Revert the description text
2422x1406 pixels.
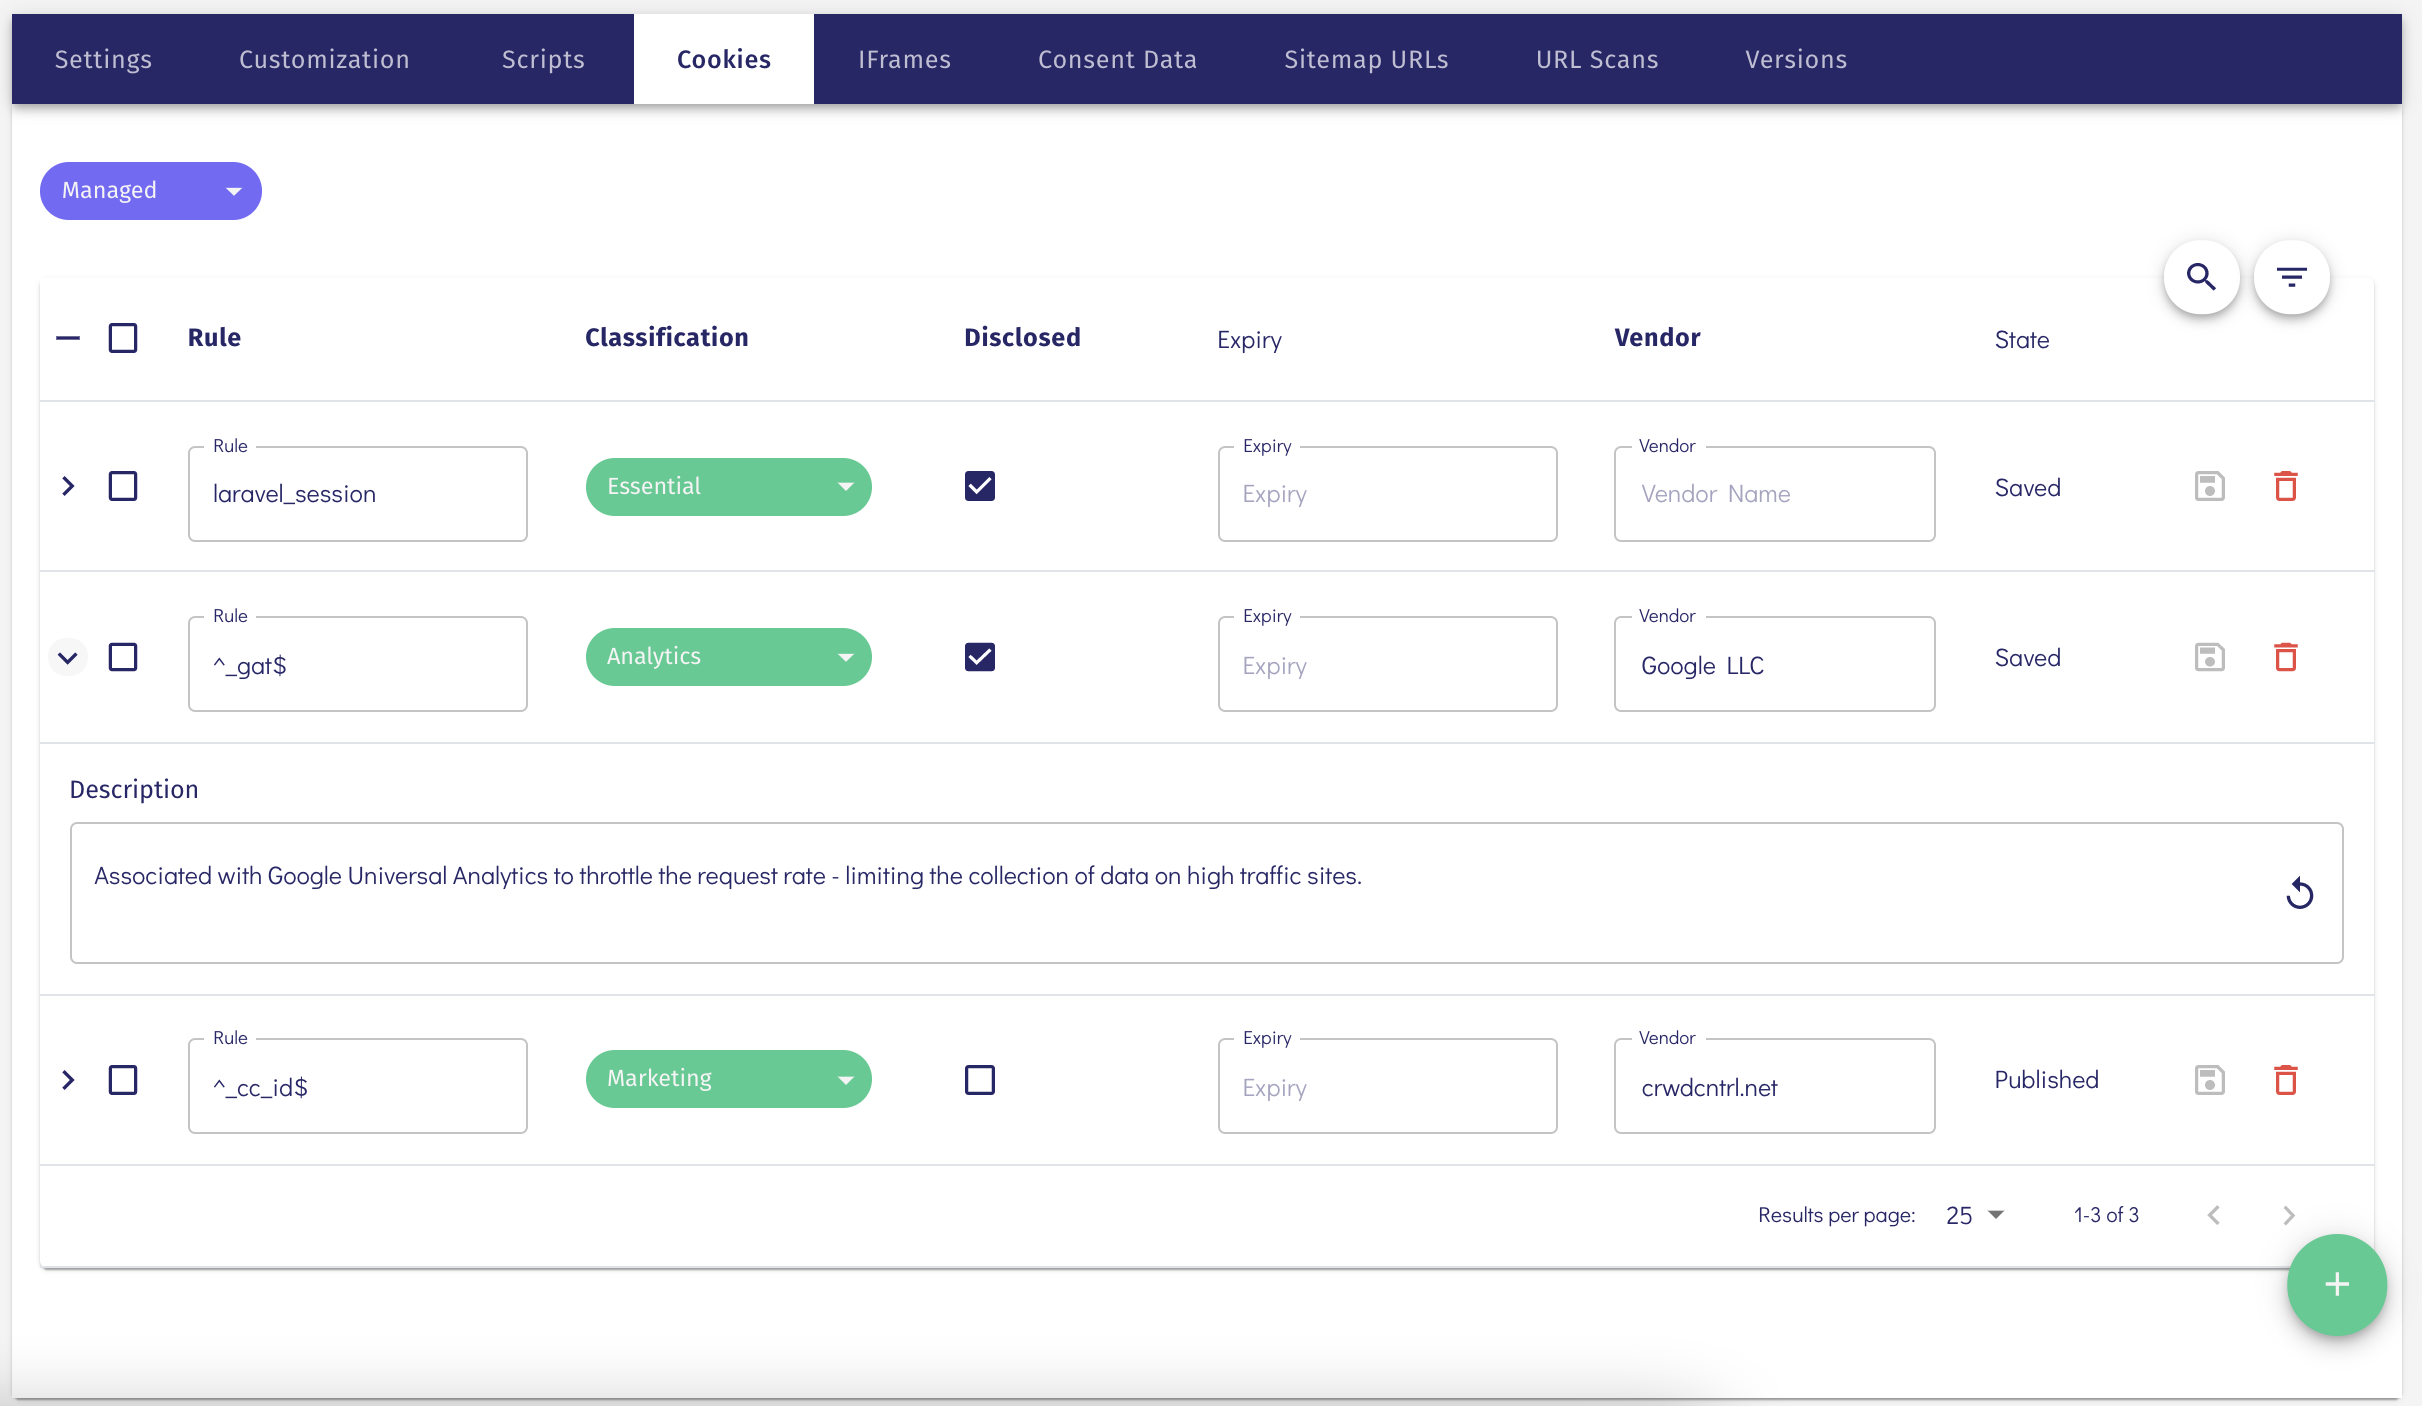pyautogui.click(x=2299, y=893)
